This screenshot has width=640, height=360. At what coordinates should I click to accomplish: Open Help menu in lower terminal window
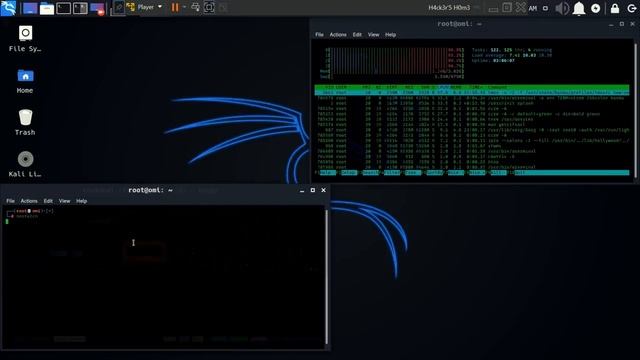pos(81,201)
